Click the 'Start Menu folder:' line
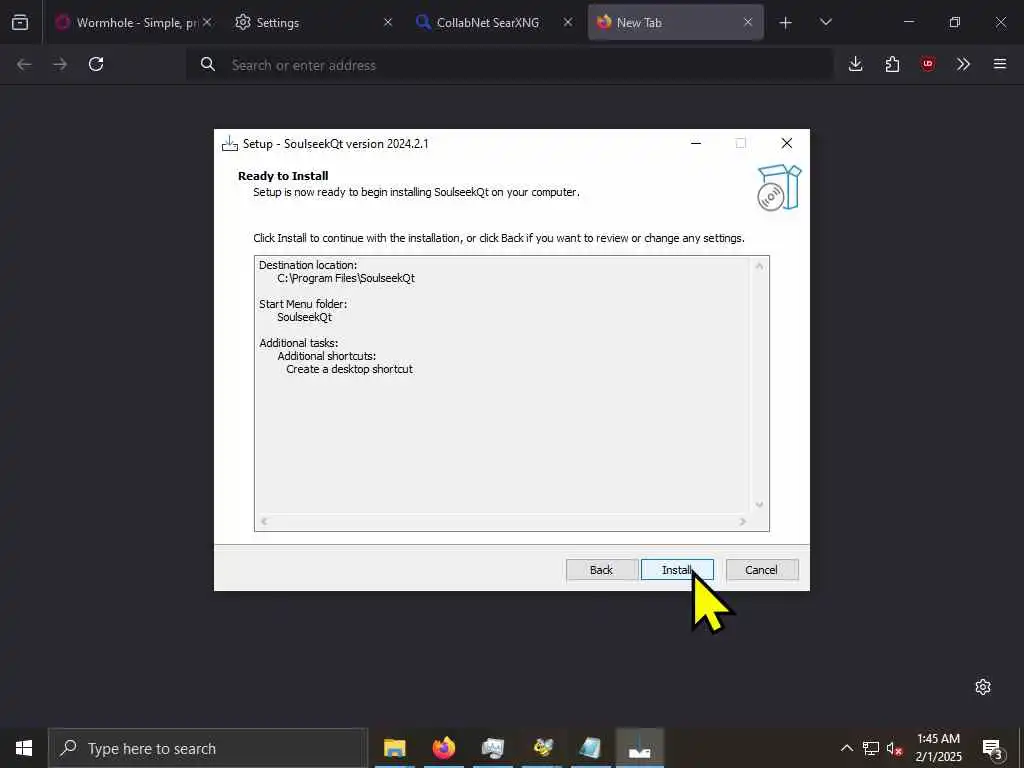Viewport: 1024px width, 768px height. [303, 304]
